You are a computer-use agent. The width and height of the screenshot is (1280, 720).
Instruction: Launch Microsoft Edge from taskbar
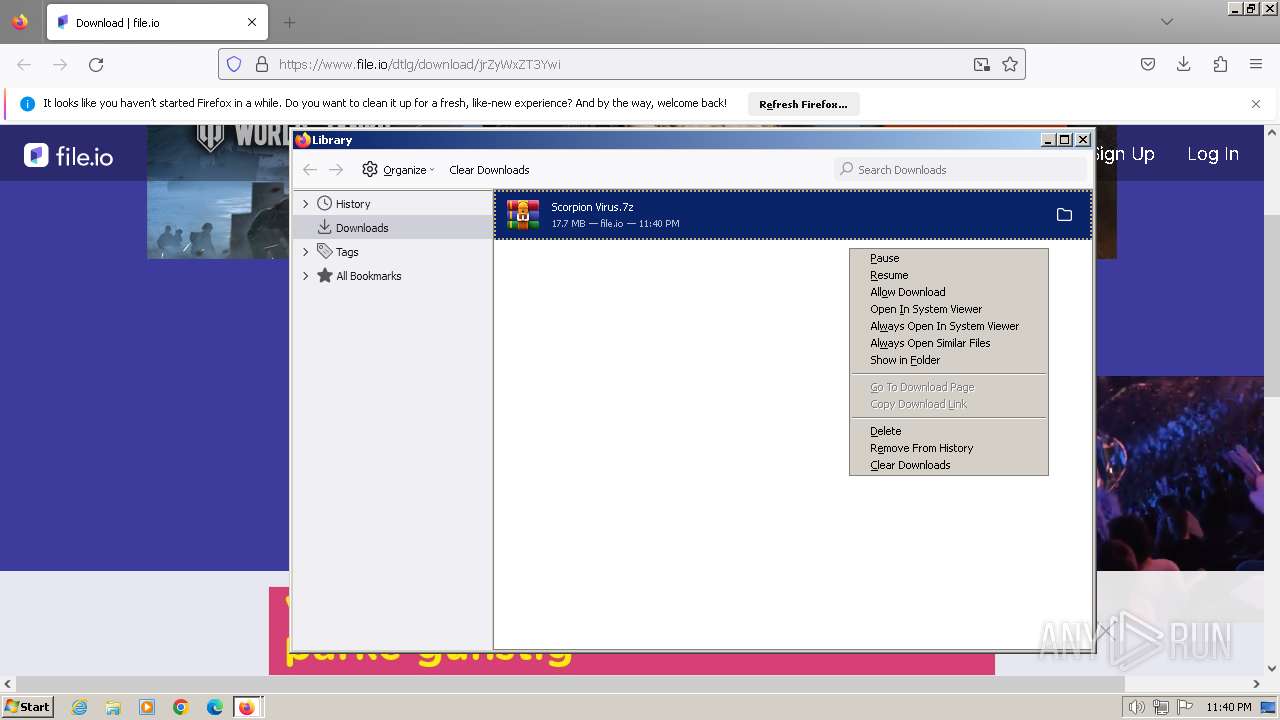coord(215,707)
